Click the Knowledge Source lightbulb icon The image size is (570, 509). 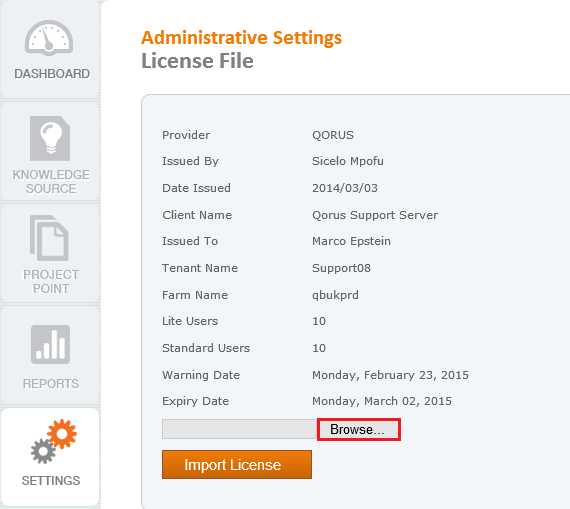pos(50,139)
